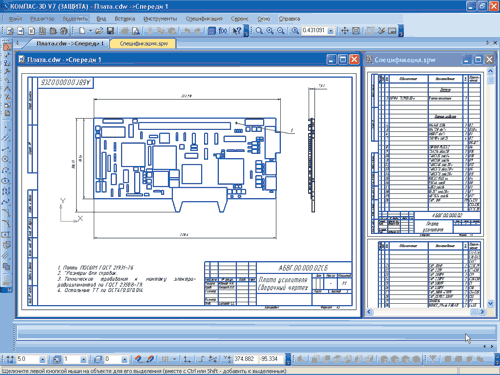This screenshot has width=500, height=375.
Task: Switch to the Спецификация.spw tab
Action: 144,43
